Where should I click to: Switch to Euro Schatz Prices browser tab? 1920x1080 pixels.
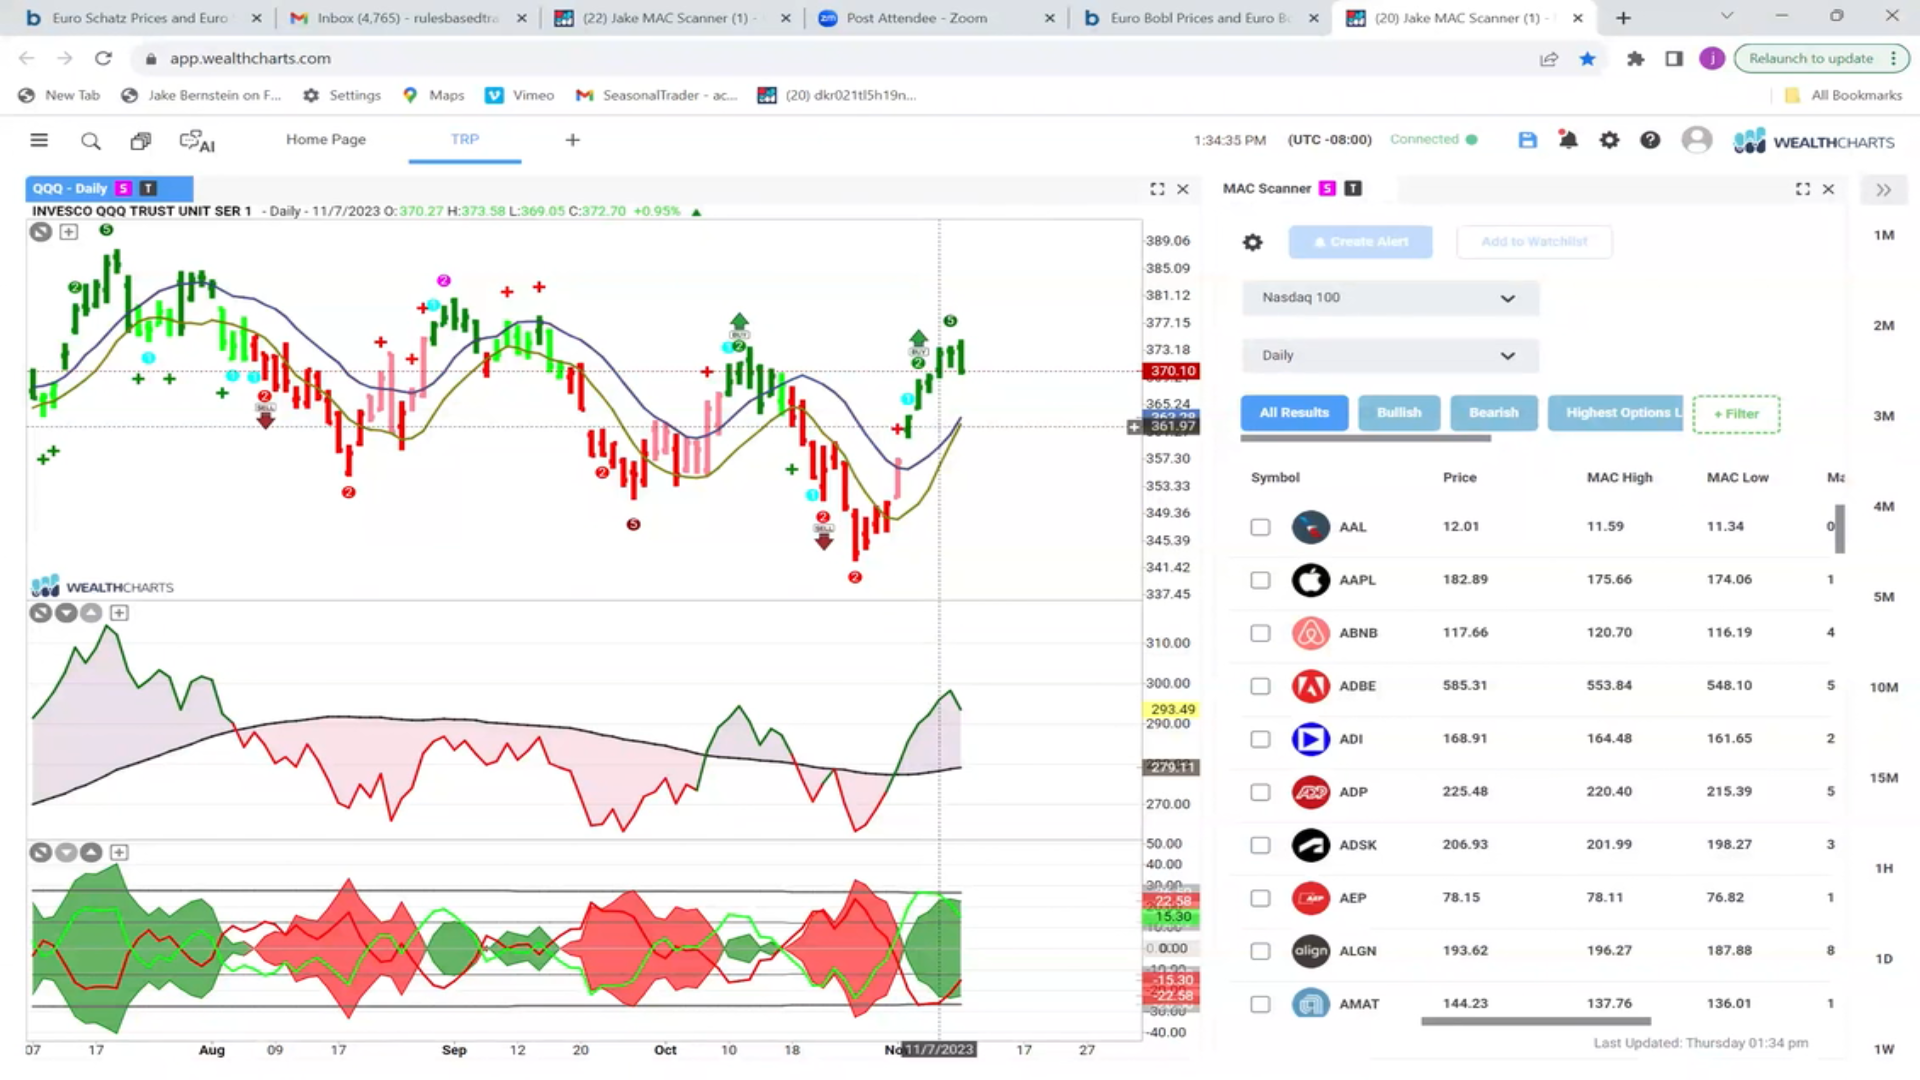pos(141,18)
